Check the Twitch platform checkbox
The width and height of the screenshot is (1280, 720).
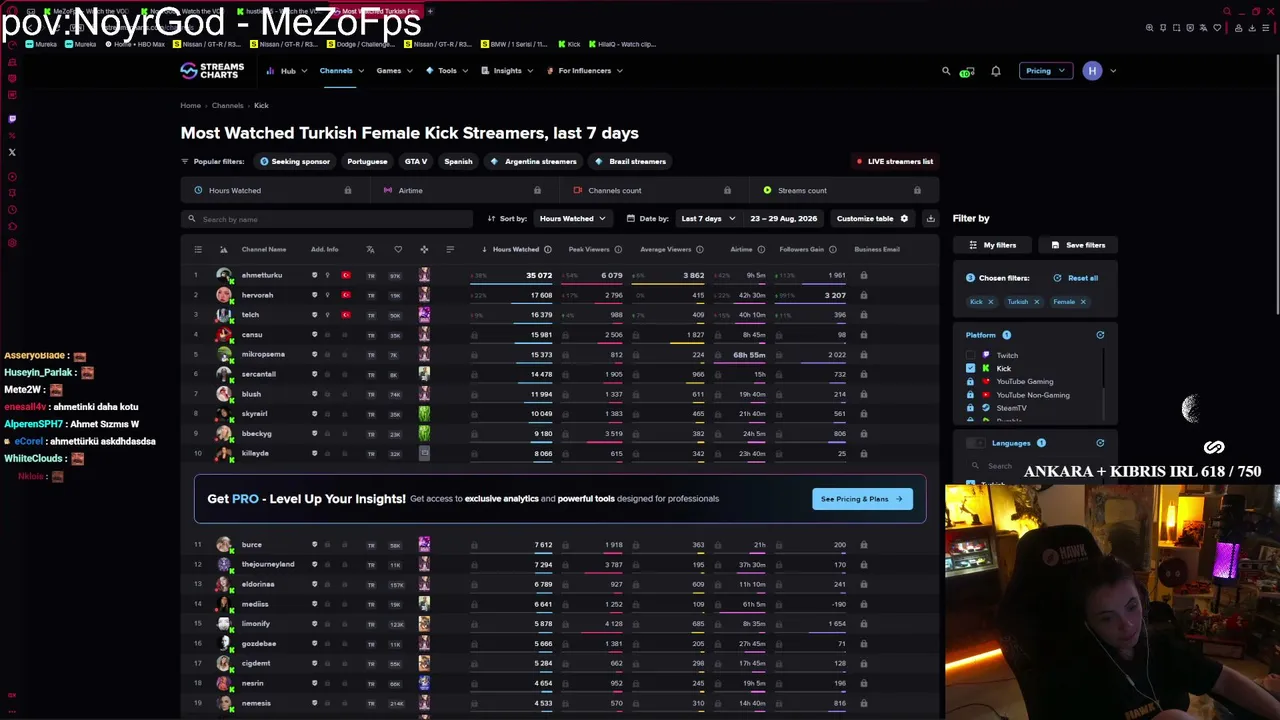point(970,355)
